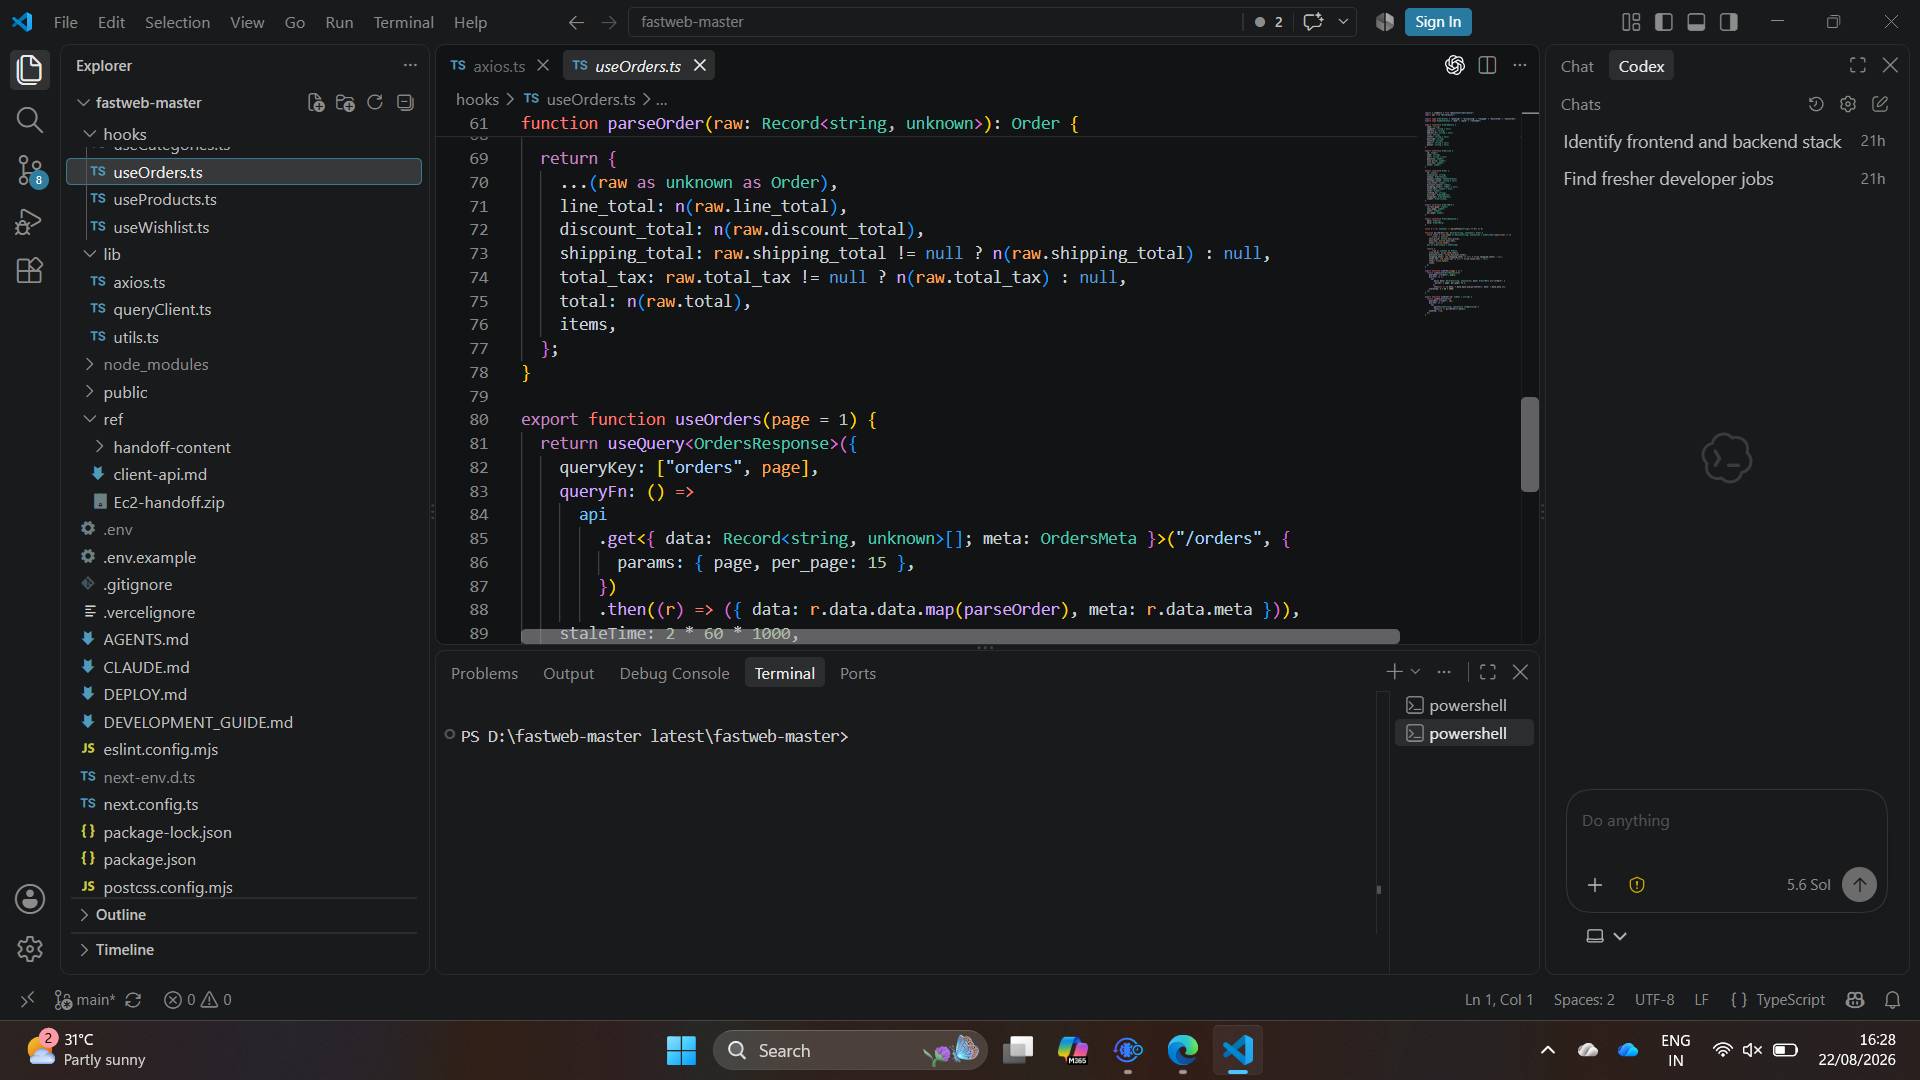Viewport: 1920px width, 1080px height.
Task: Switch to the Problems panel tab
Action: (484, 673)
